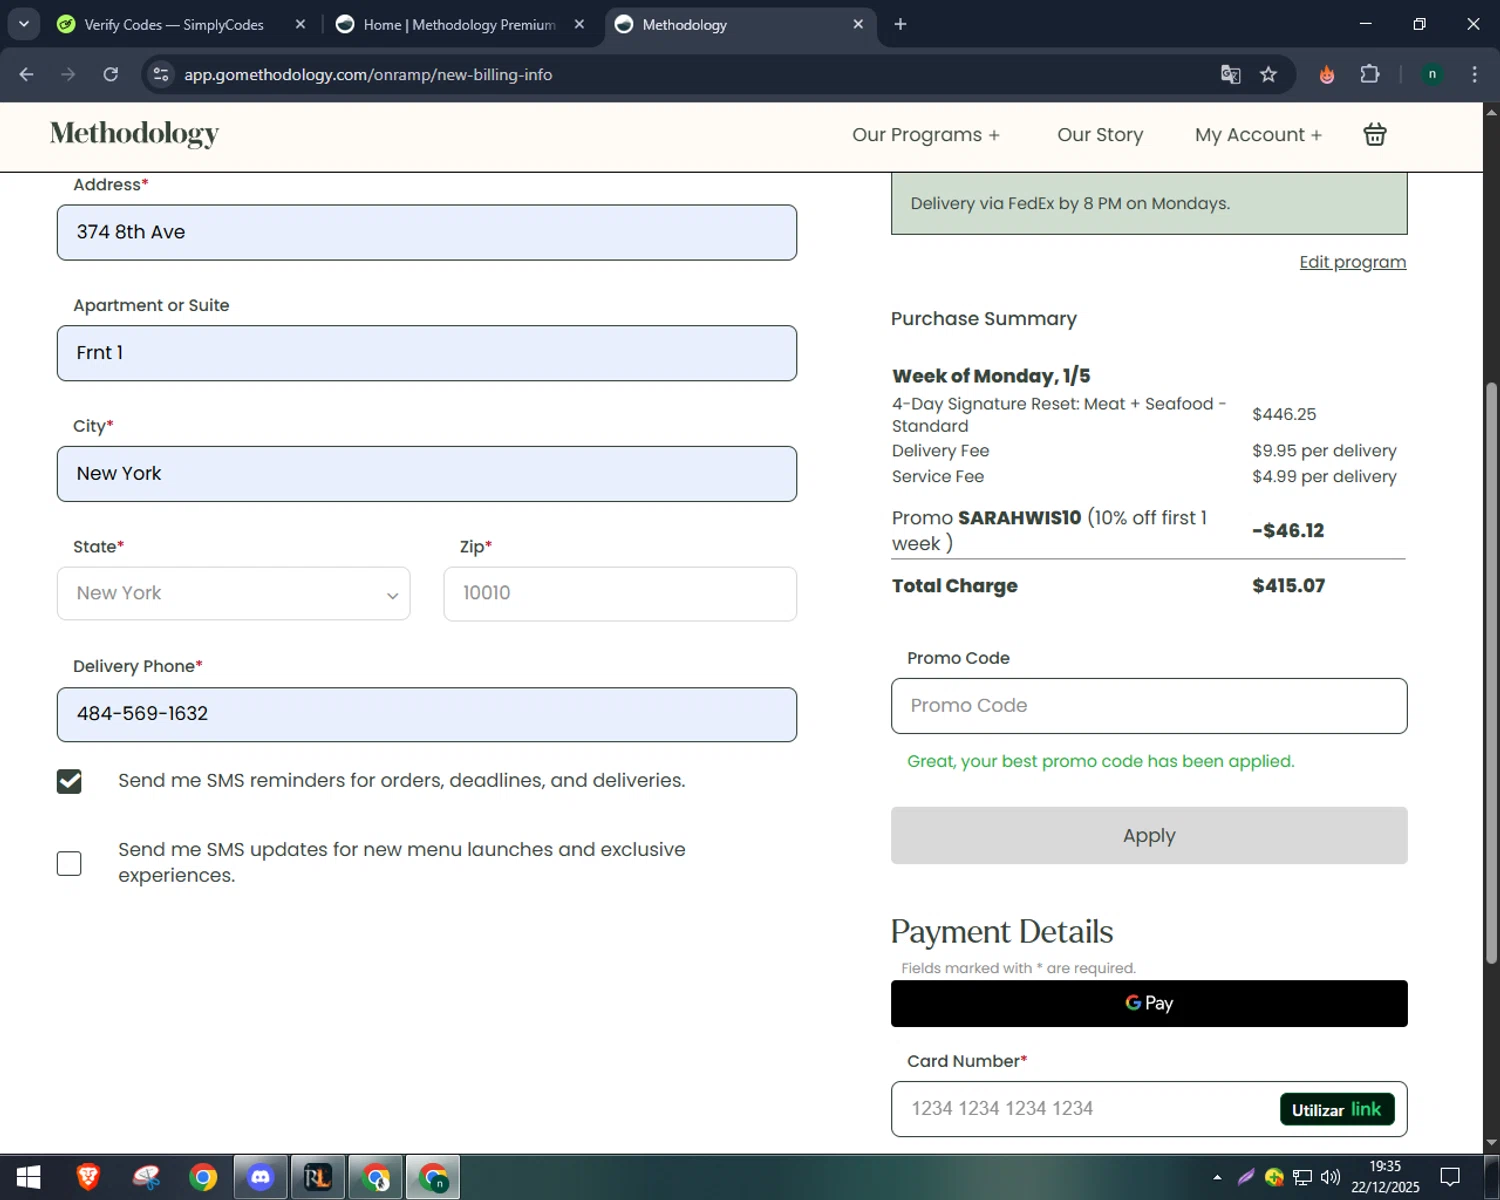Open the tab search dropdown arrow
Image resolution: width=1500 pixels, height=1200 pixels.
(23, 24)
